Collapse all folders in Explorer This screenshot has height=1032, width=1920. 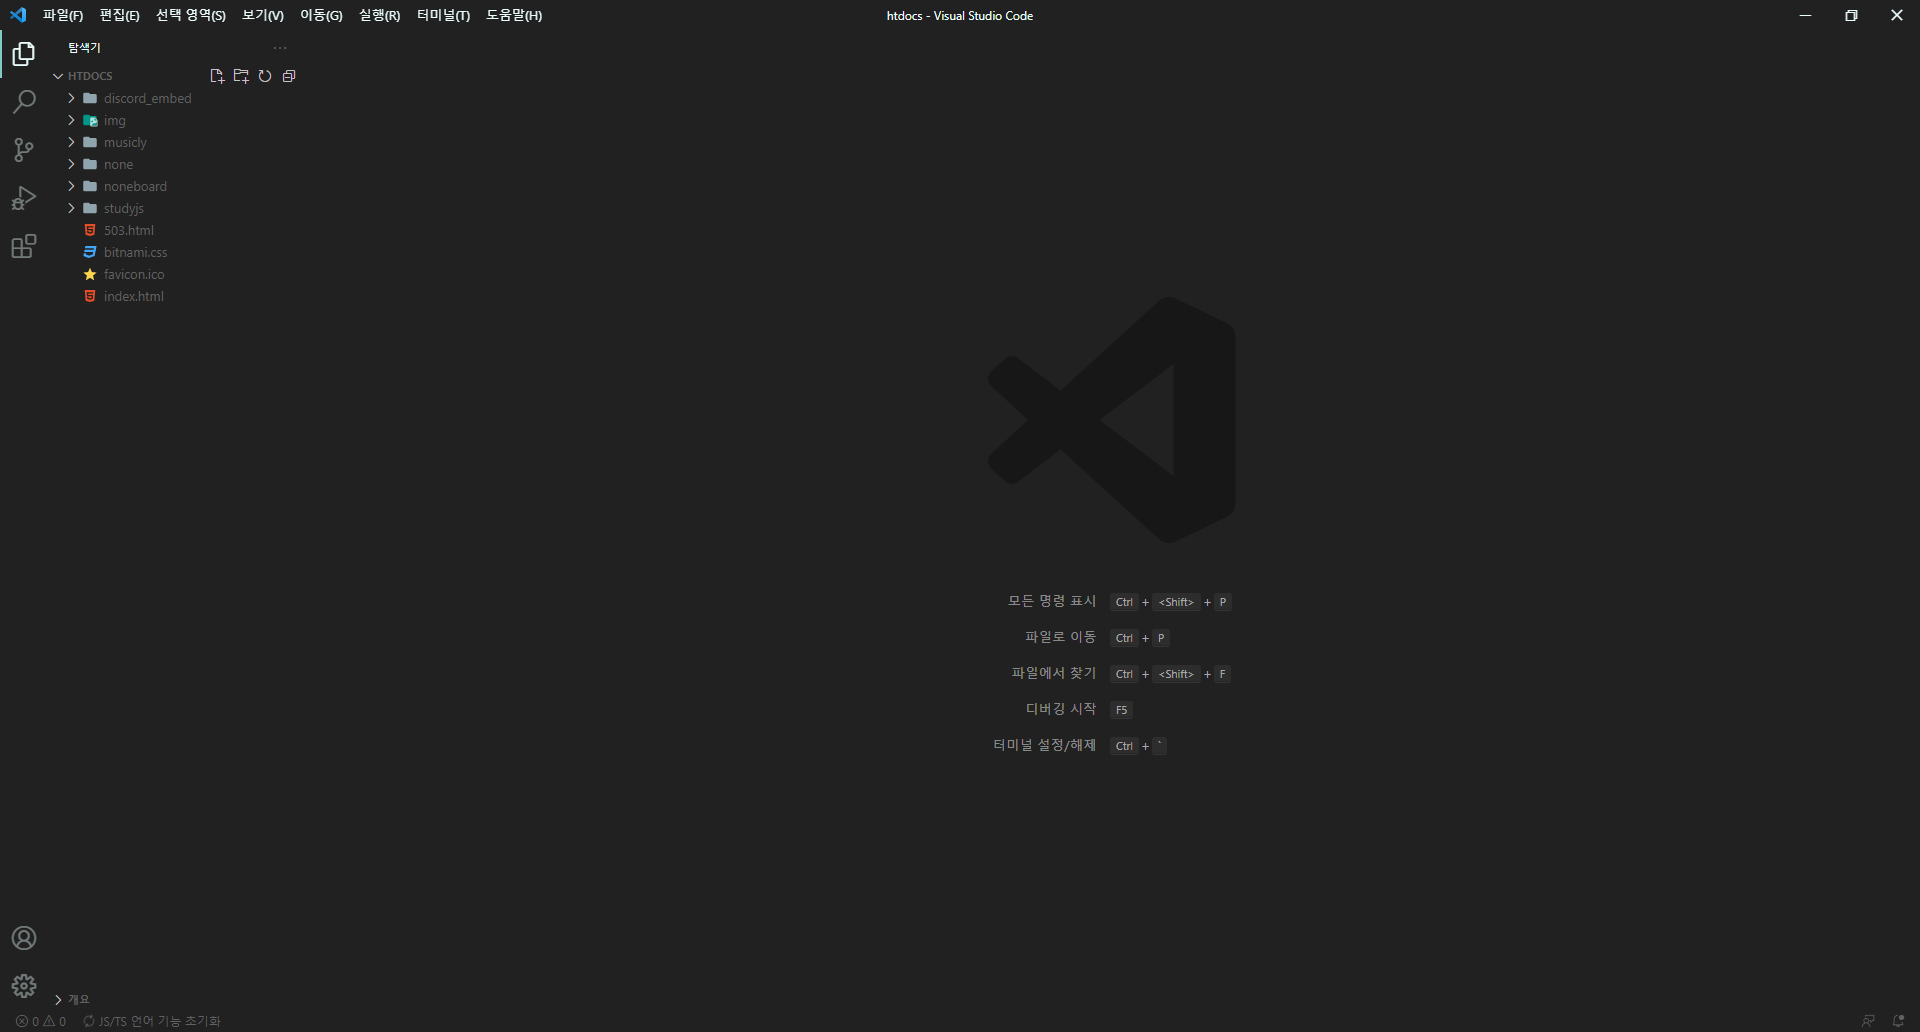pyautogui.click(x=289, y=76)
